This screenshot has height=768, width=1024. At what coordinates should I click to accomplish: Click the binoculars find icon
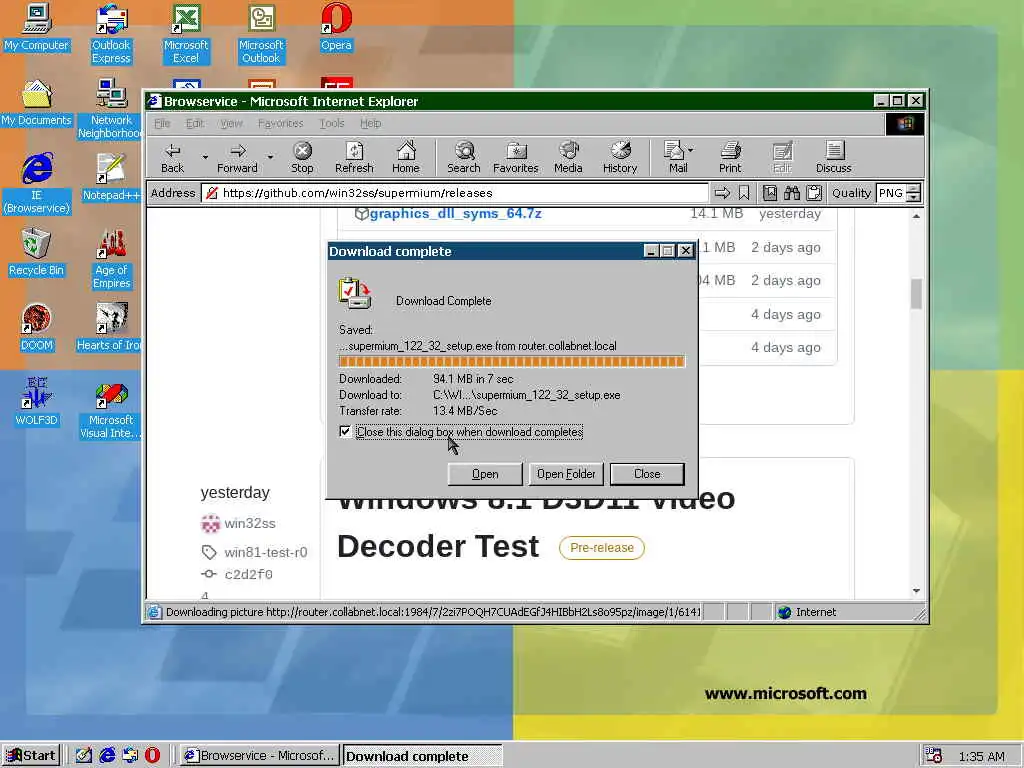[792, 193]
